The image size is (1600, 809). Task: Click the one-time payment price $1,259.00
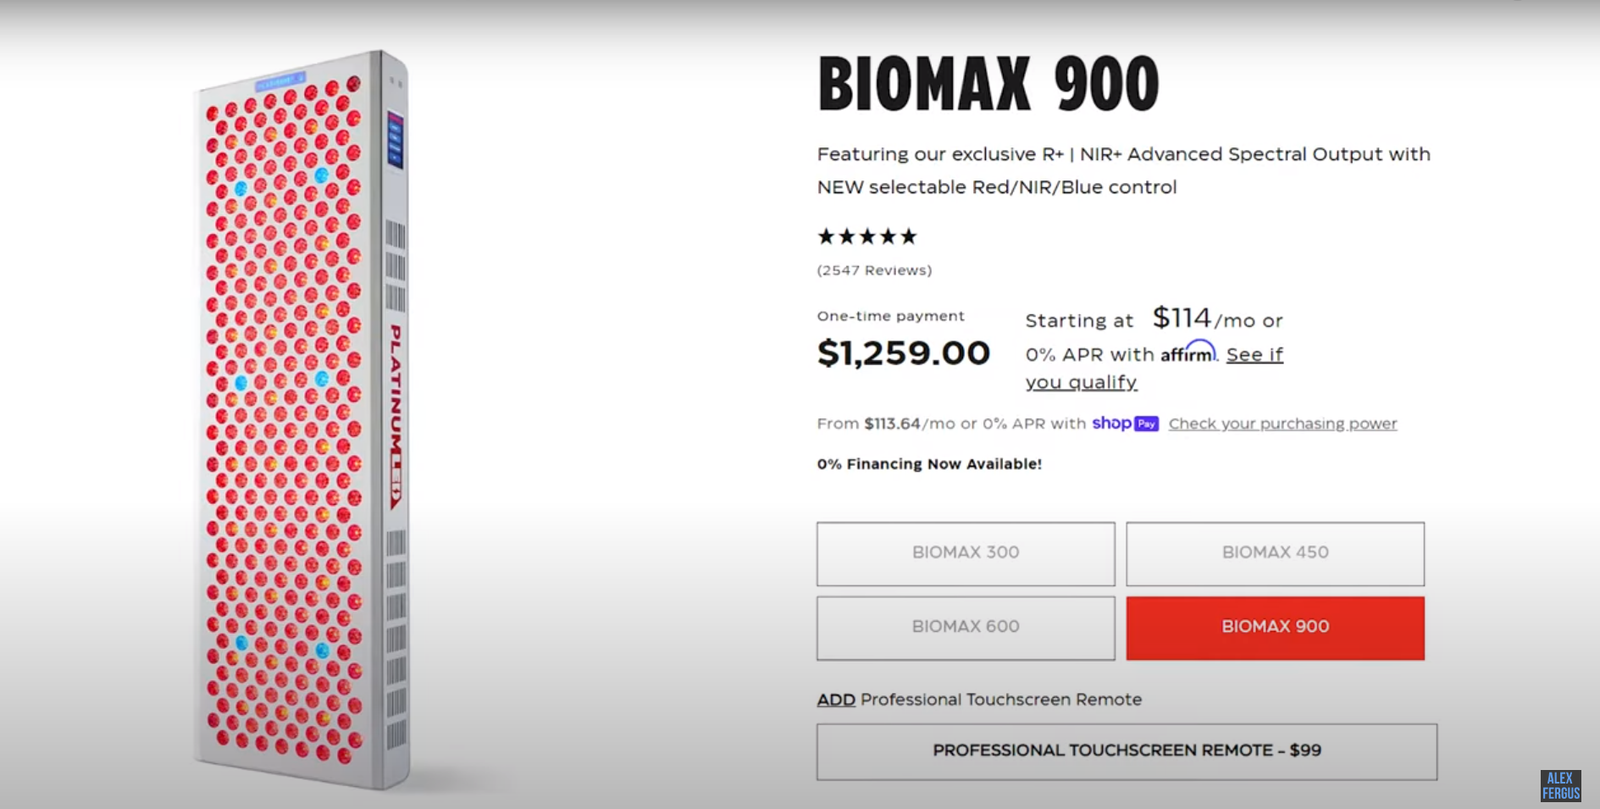click(903, 352)
